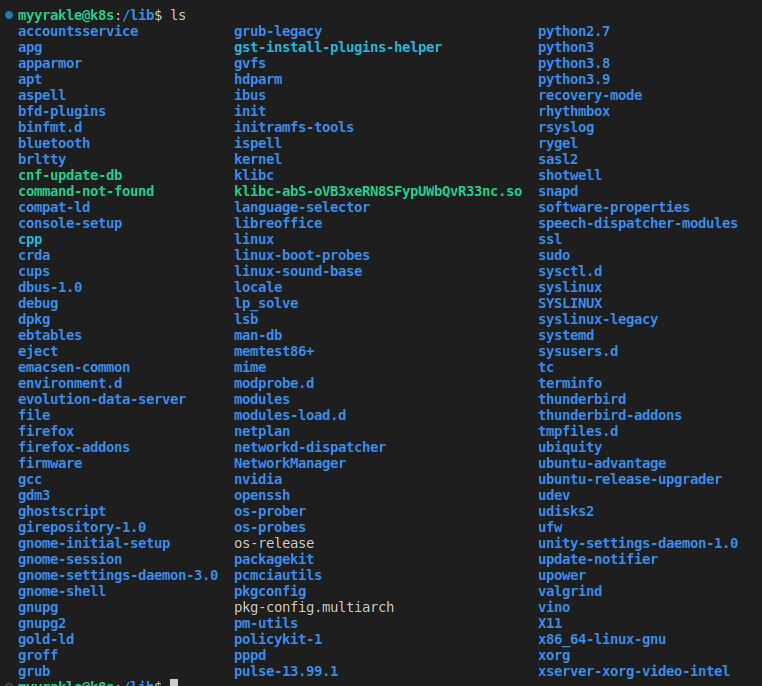Click the 'kernel' directory name
The height and width of the screenshot is (686, 762).
(x=258, y=159)
